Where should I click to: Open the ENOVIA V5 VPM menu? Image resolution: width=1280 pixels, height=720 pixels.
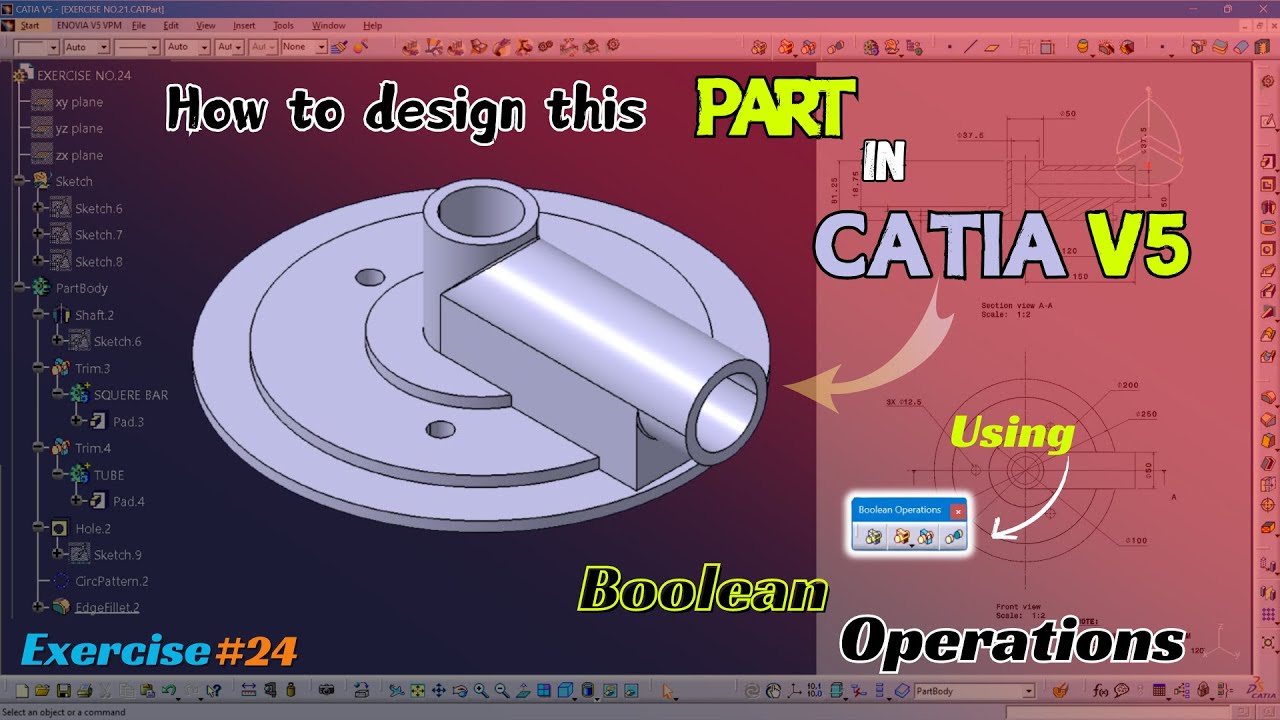pyautogui.click(x=88, y=25)
